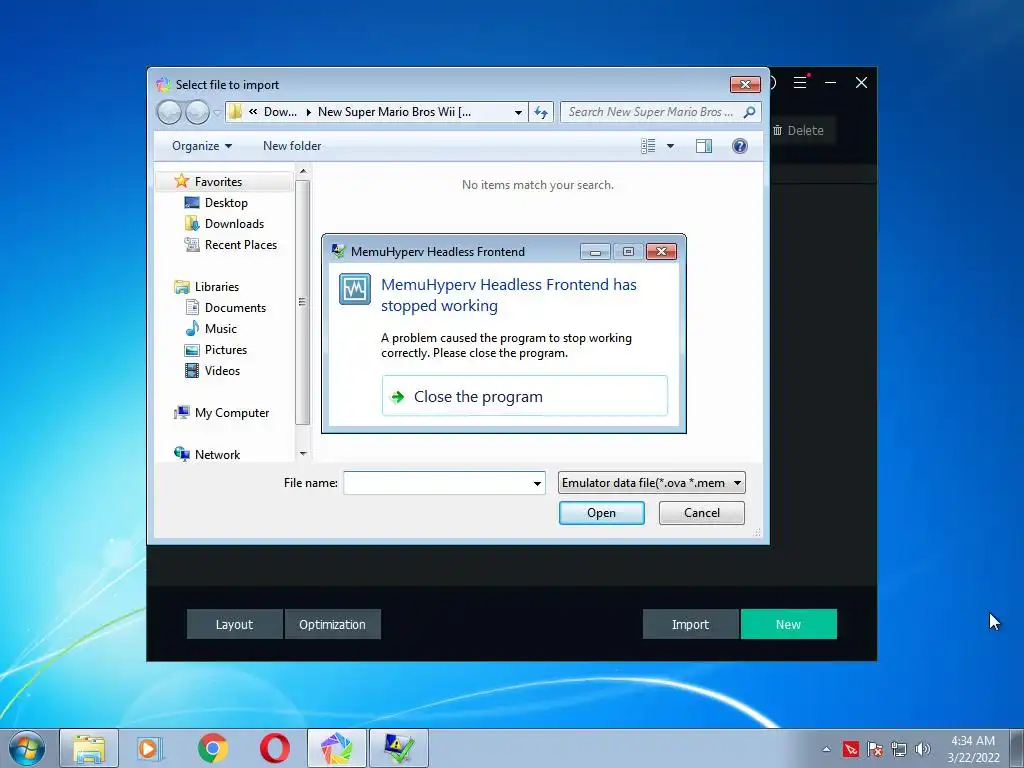Viewport: 1024px width, 768px height.
Task: Click the MEmu multi-instance taskbar icon
Action: point(336,748)
